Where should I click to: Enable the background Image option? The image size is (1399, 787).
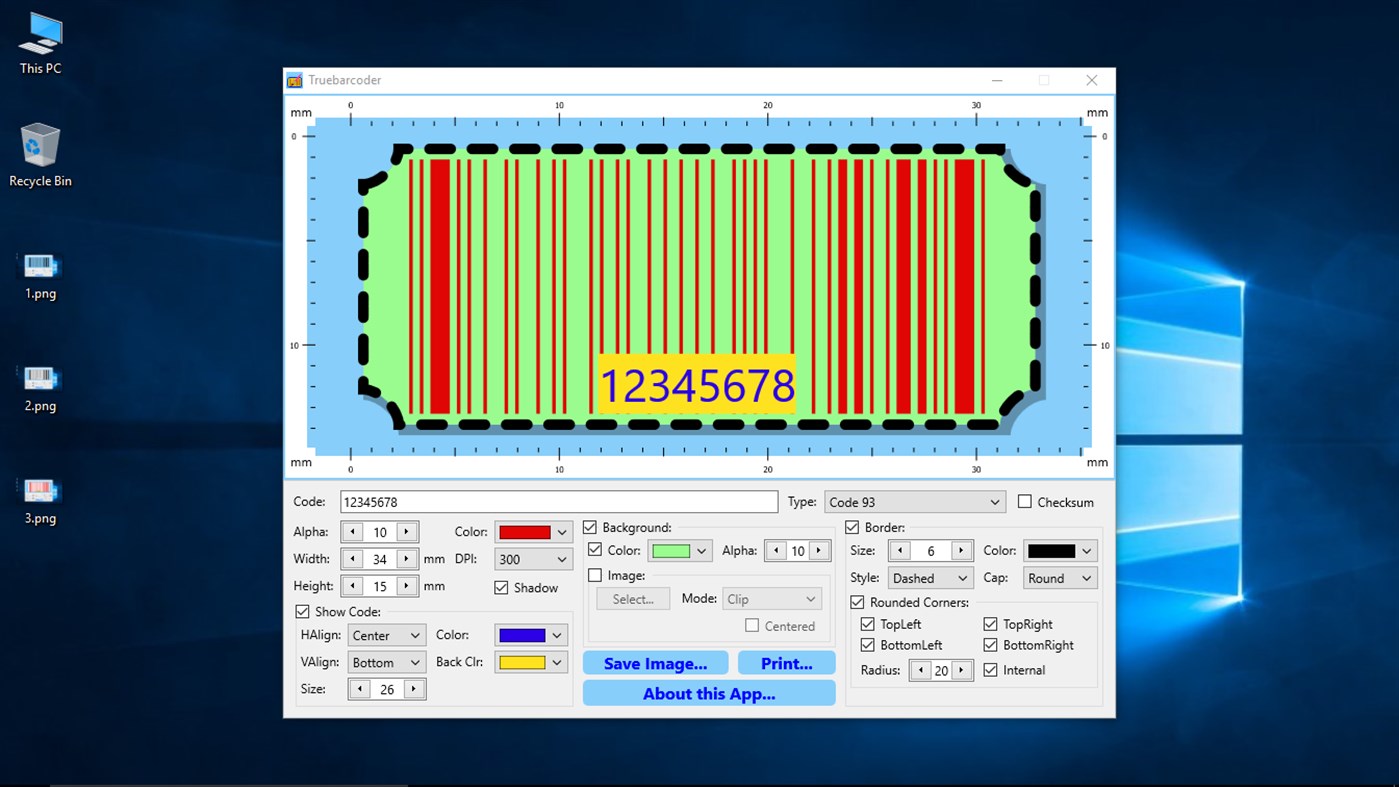(x=595, y=575)
